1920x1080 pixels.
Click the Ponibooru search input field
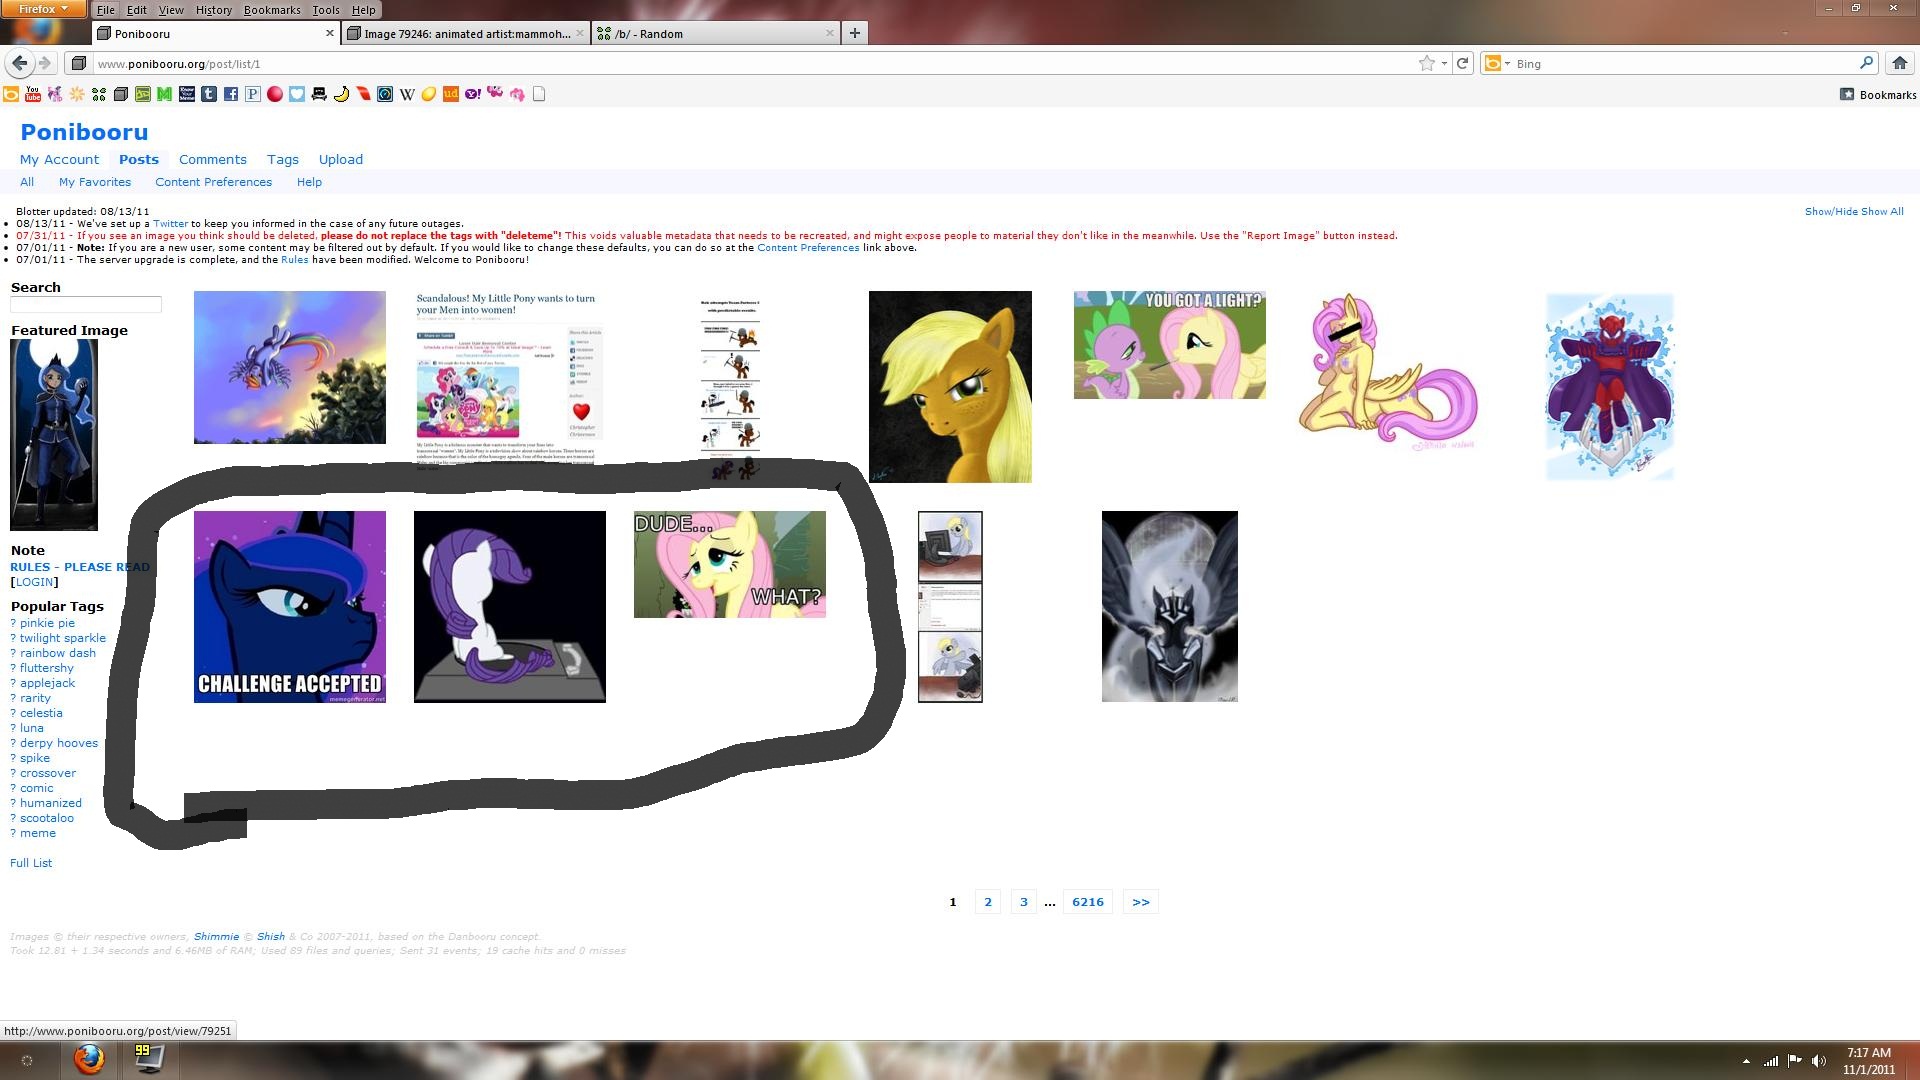click(86, 304)
